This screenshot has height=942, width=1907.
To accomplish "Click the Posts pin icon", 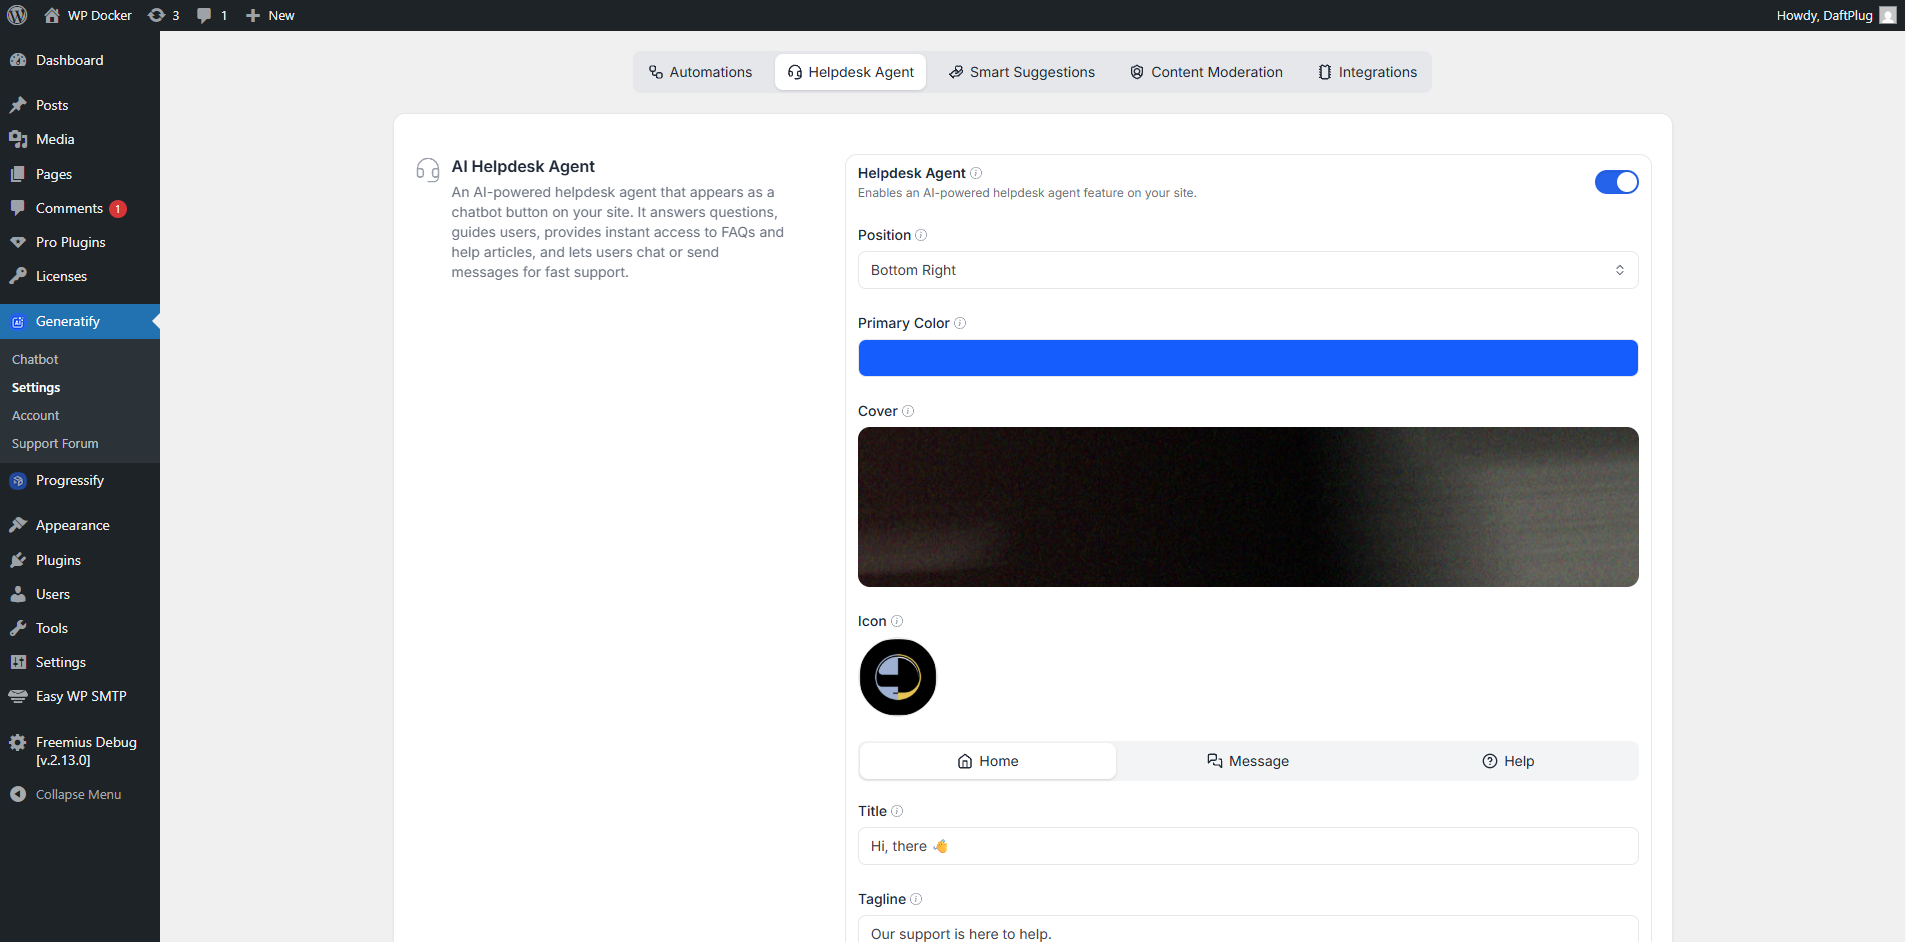I will pyautogui.click(x=18, y=105).
